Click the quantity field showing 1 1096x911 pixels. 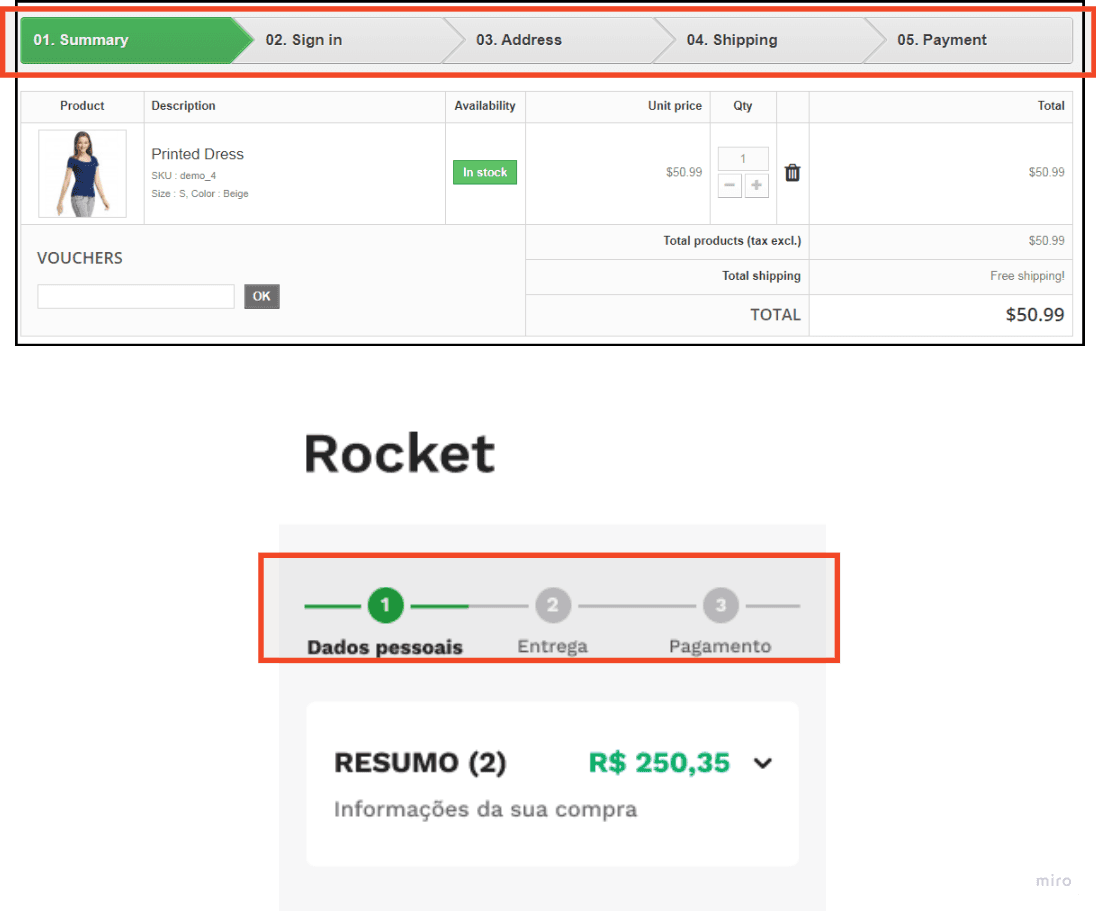coord(743,159)
